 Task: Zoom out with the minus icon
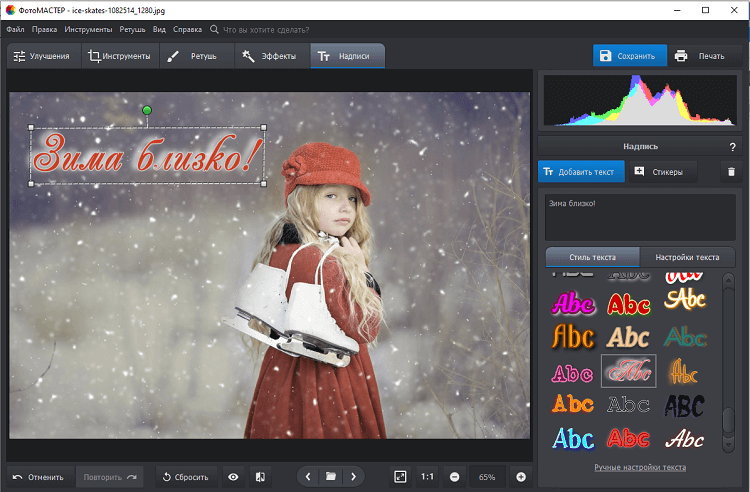[x=454, y=477]
